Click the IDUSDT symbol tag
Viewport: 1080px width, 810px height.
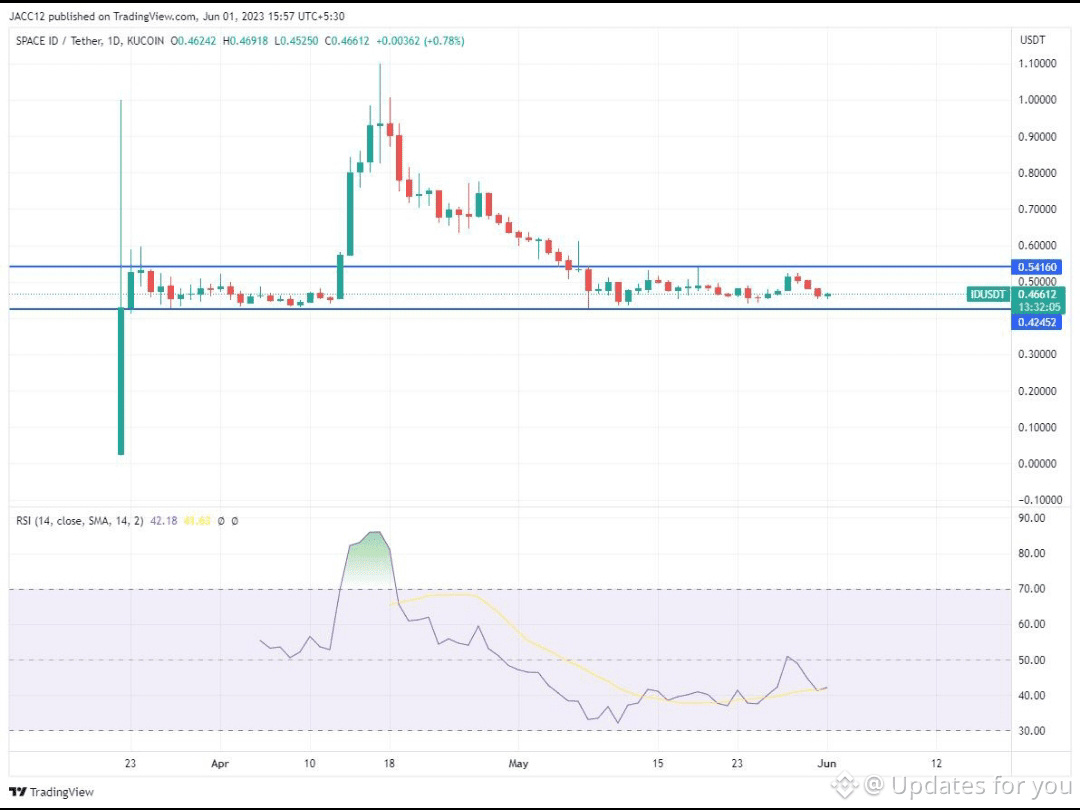click(988, 294)
